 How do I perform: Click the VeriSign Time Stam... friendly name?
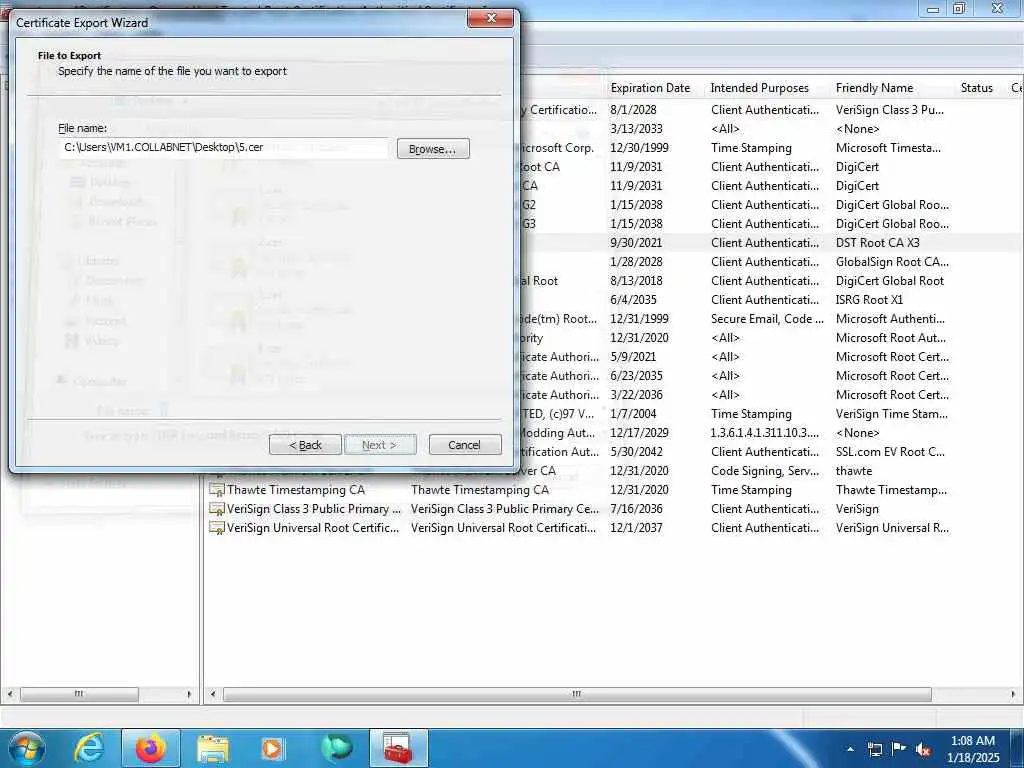point(891,414)
